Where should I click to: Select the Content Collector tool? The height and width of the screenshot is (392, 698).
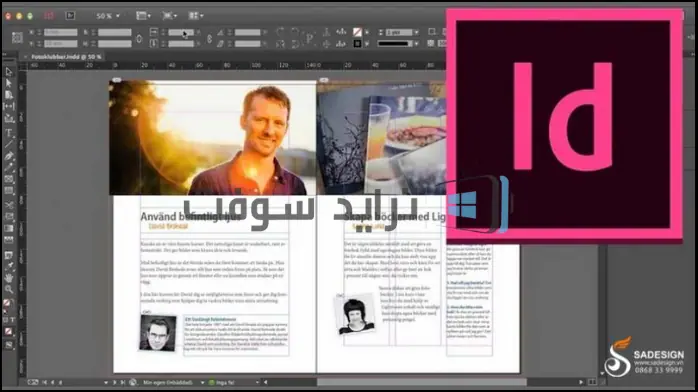pyautogui.click(x=8, y=118)
